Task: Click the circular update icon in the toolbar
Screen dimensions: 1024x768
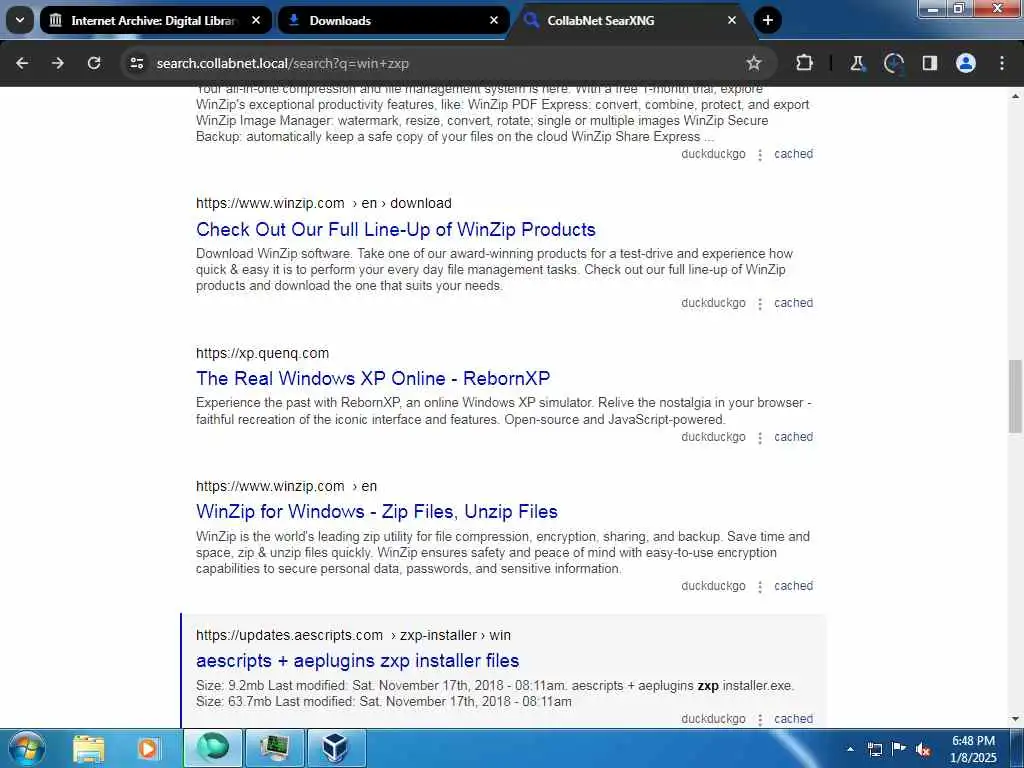Action: coord(893,63)
